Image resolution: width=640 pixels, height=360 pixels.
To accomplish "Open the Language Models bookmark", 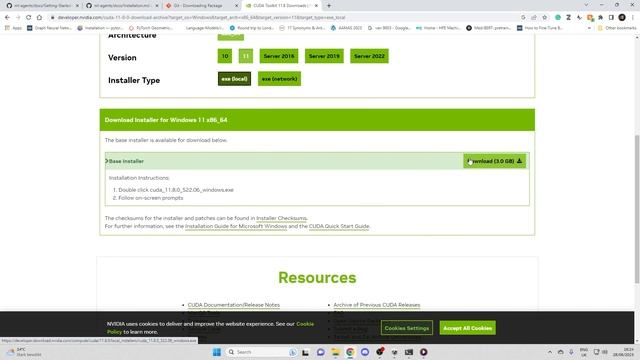I will pyautogui.click(x=204, y=28).
